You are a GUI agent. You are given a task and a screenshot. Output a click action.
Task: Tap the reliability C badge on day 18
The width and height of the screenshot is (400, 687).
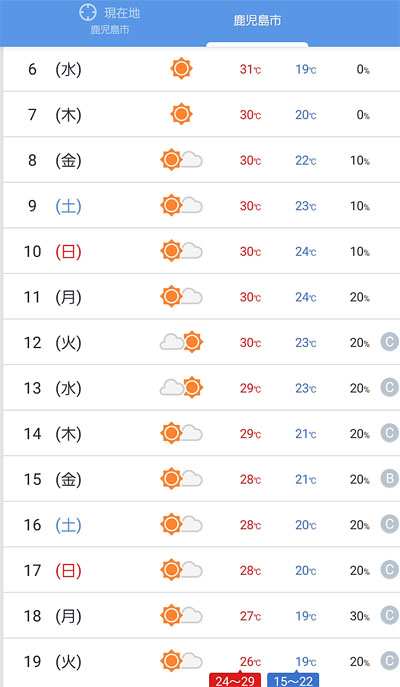point(389,615)
